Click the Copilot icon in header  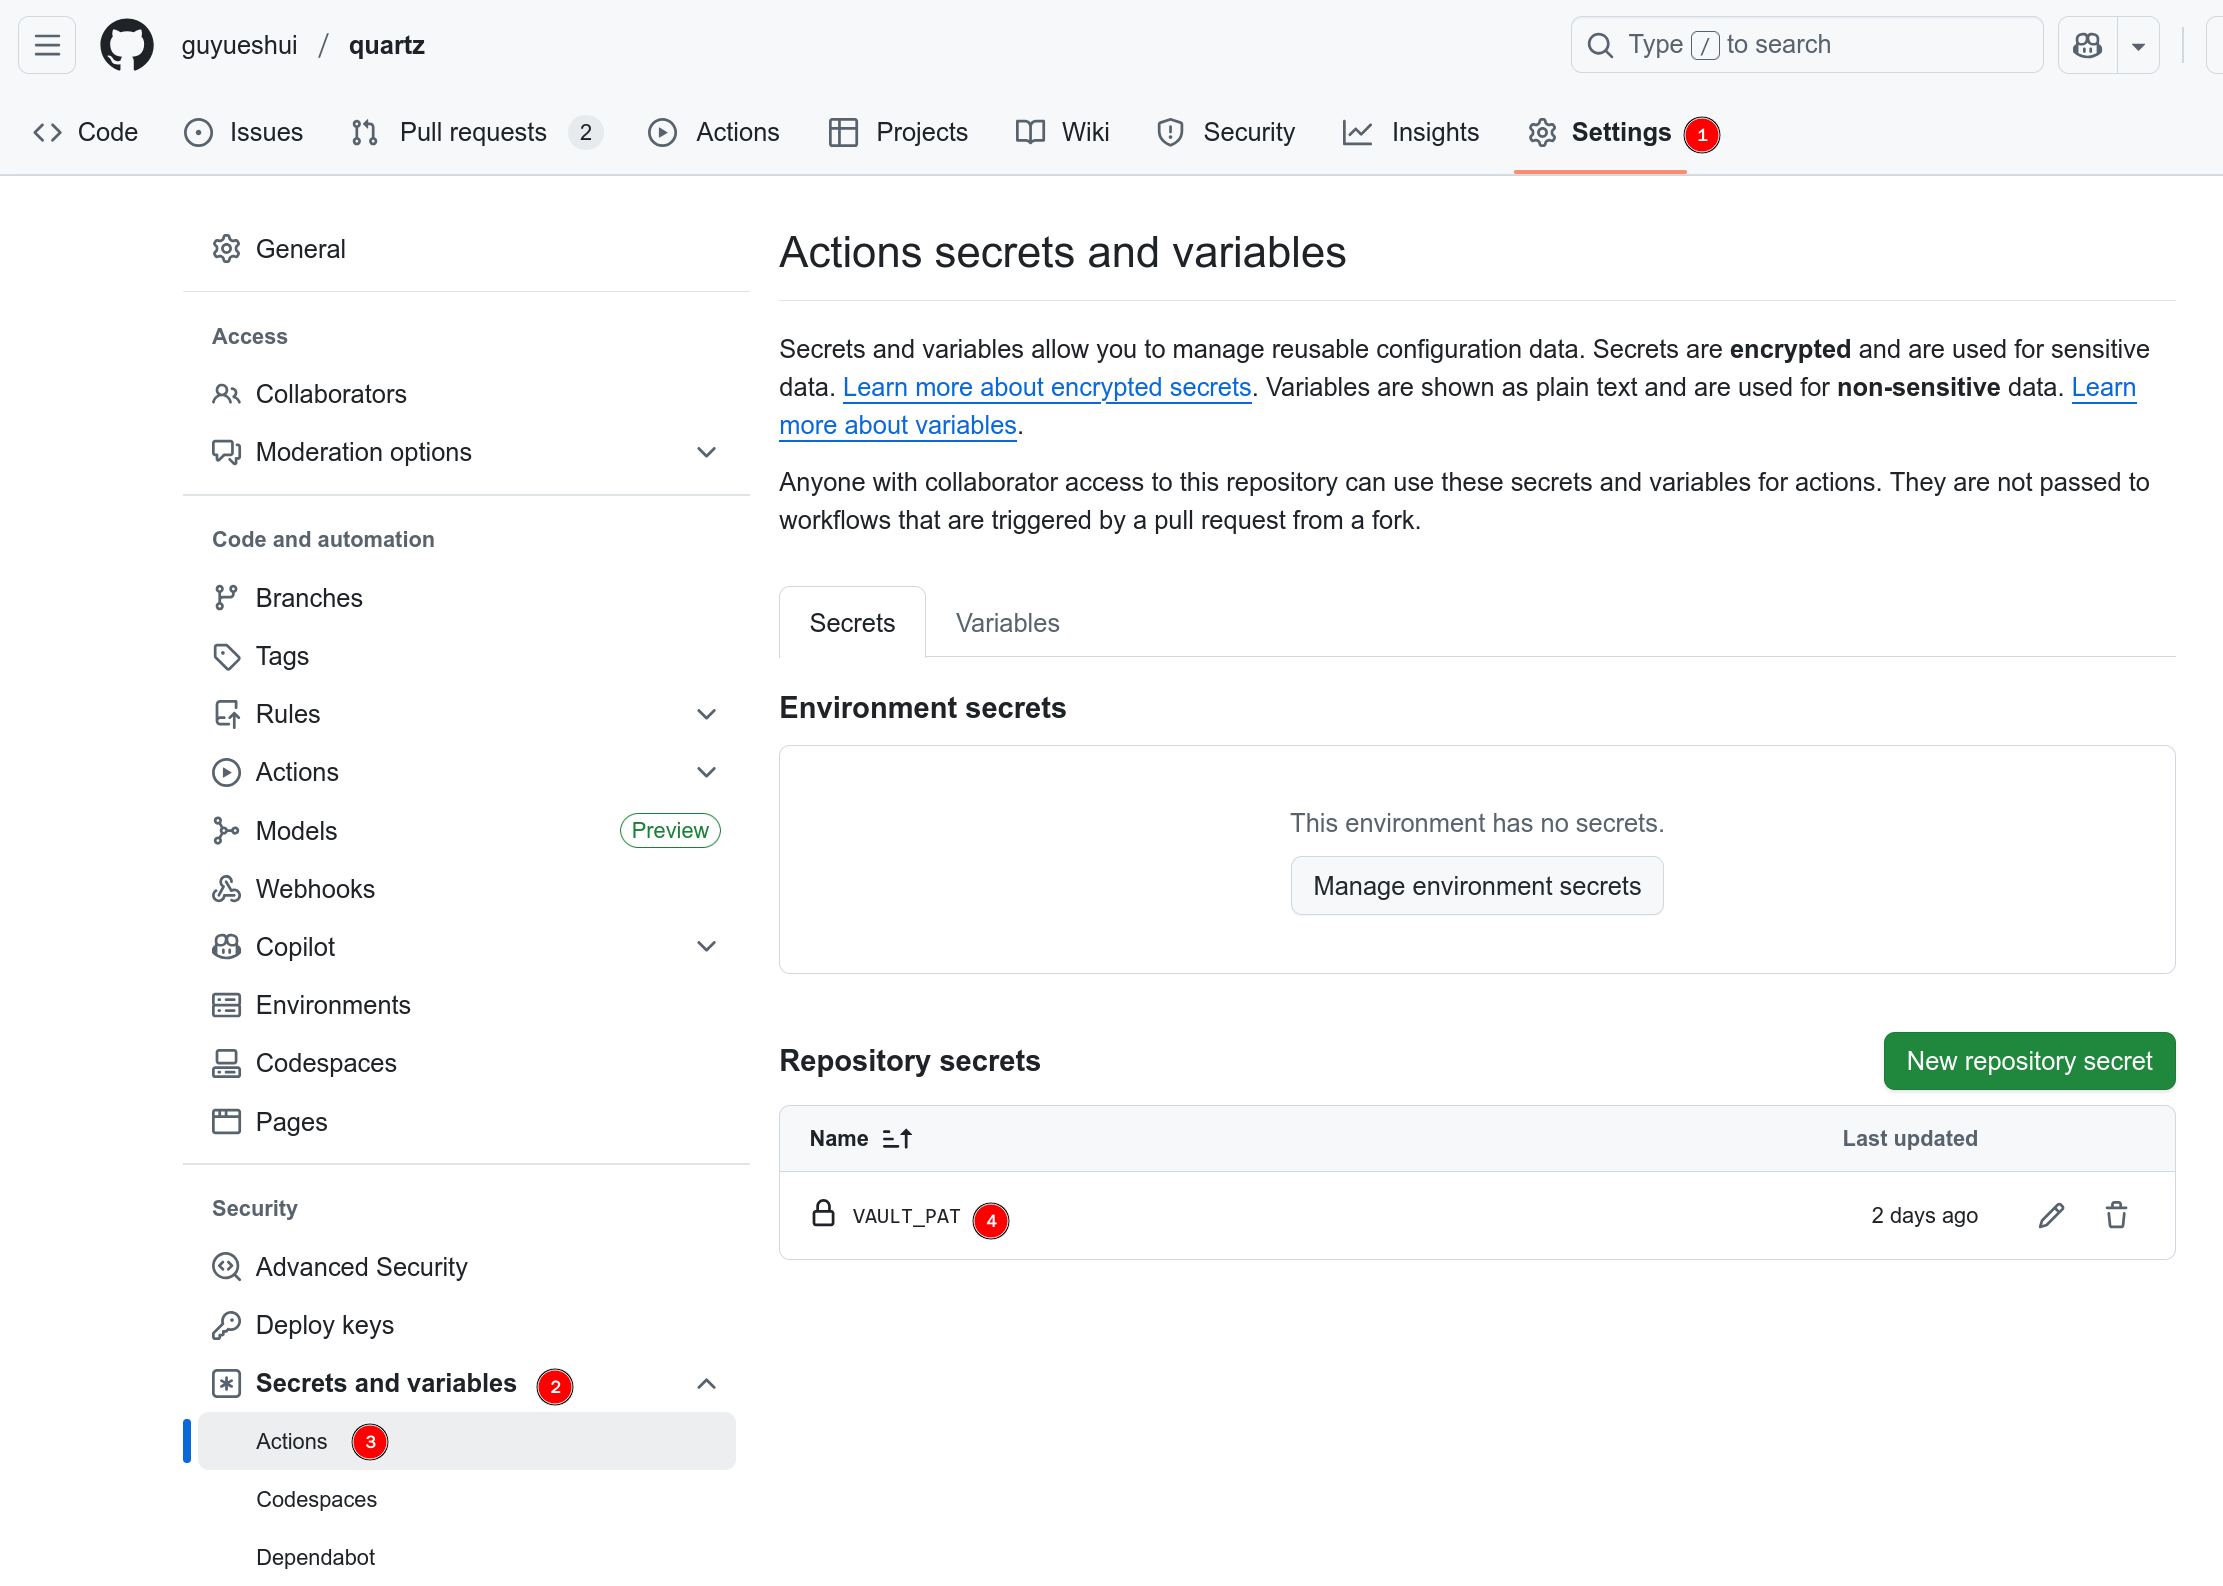2087,45
